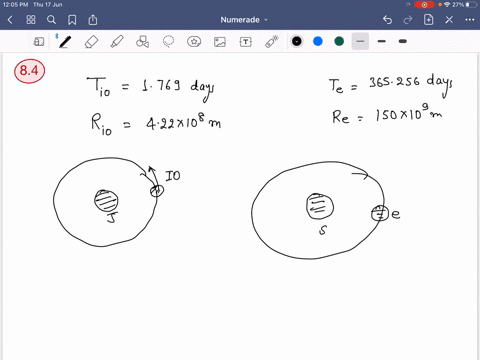Undo the last stroke
This screenshot has width=480, height=360.
point(387,20)
